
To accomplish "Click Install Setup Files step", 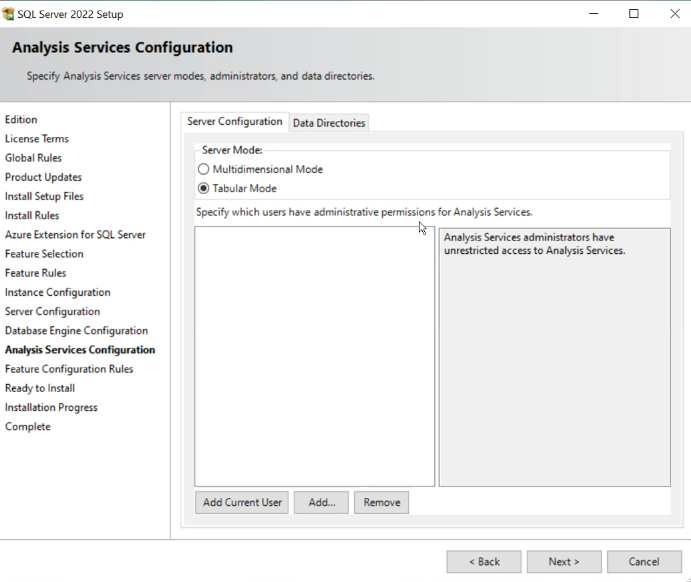I will [45, 196].
